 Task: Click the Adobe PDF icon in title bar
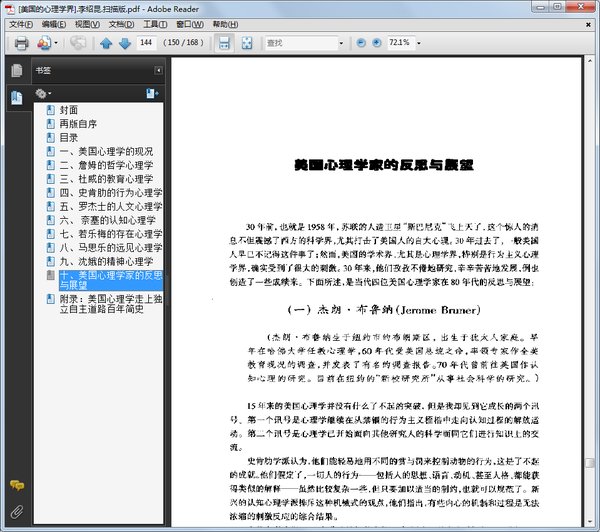tap(10, 9)
